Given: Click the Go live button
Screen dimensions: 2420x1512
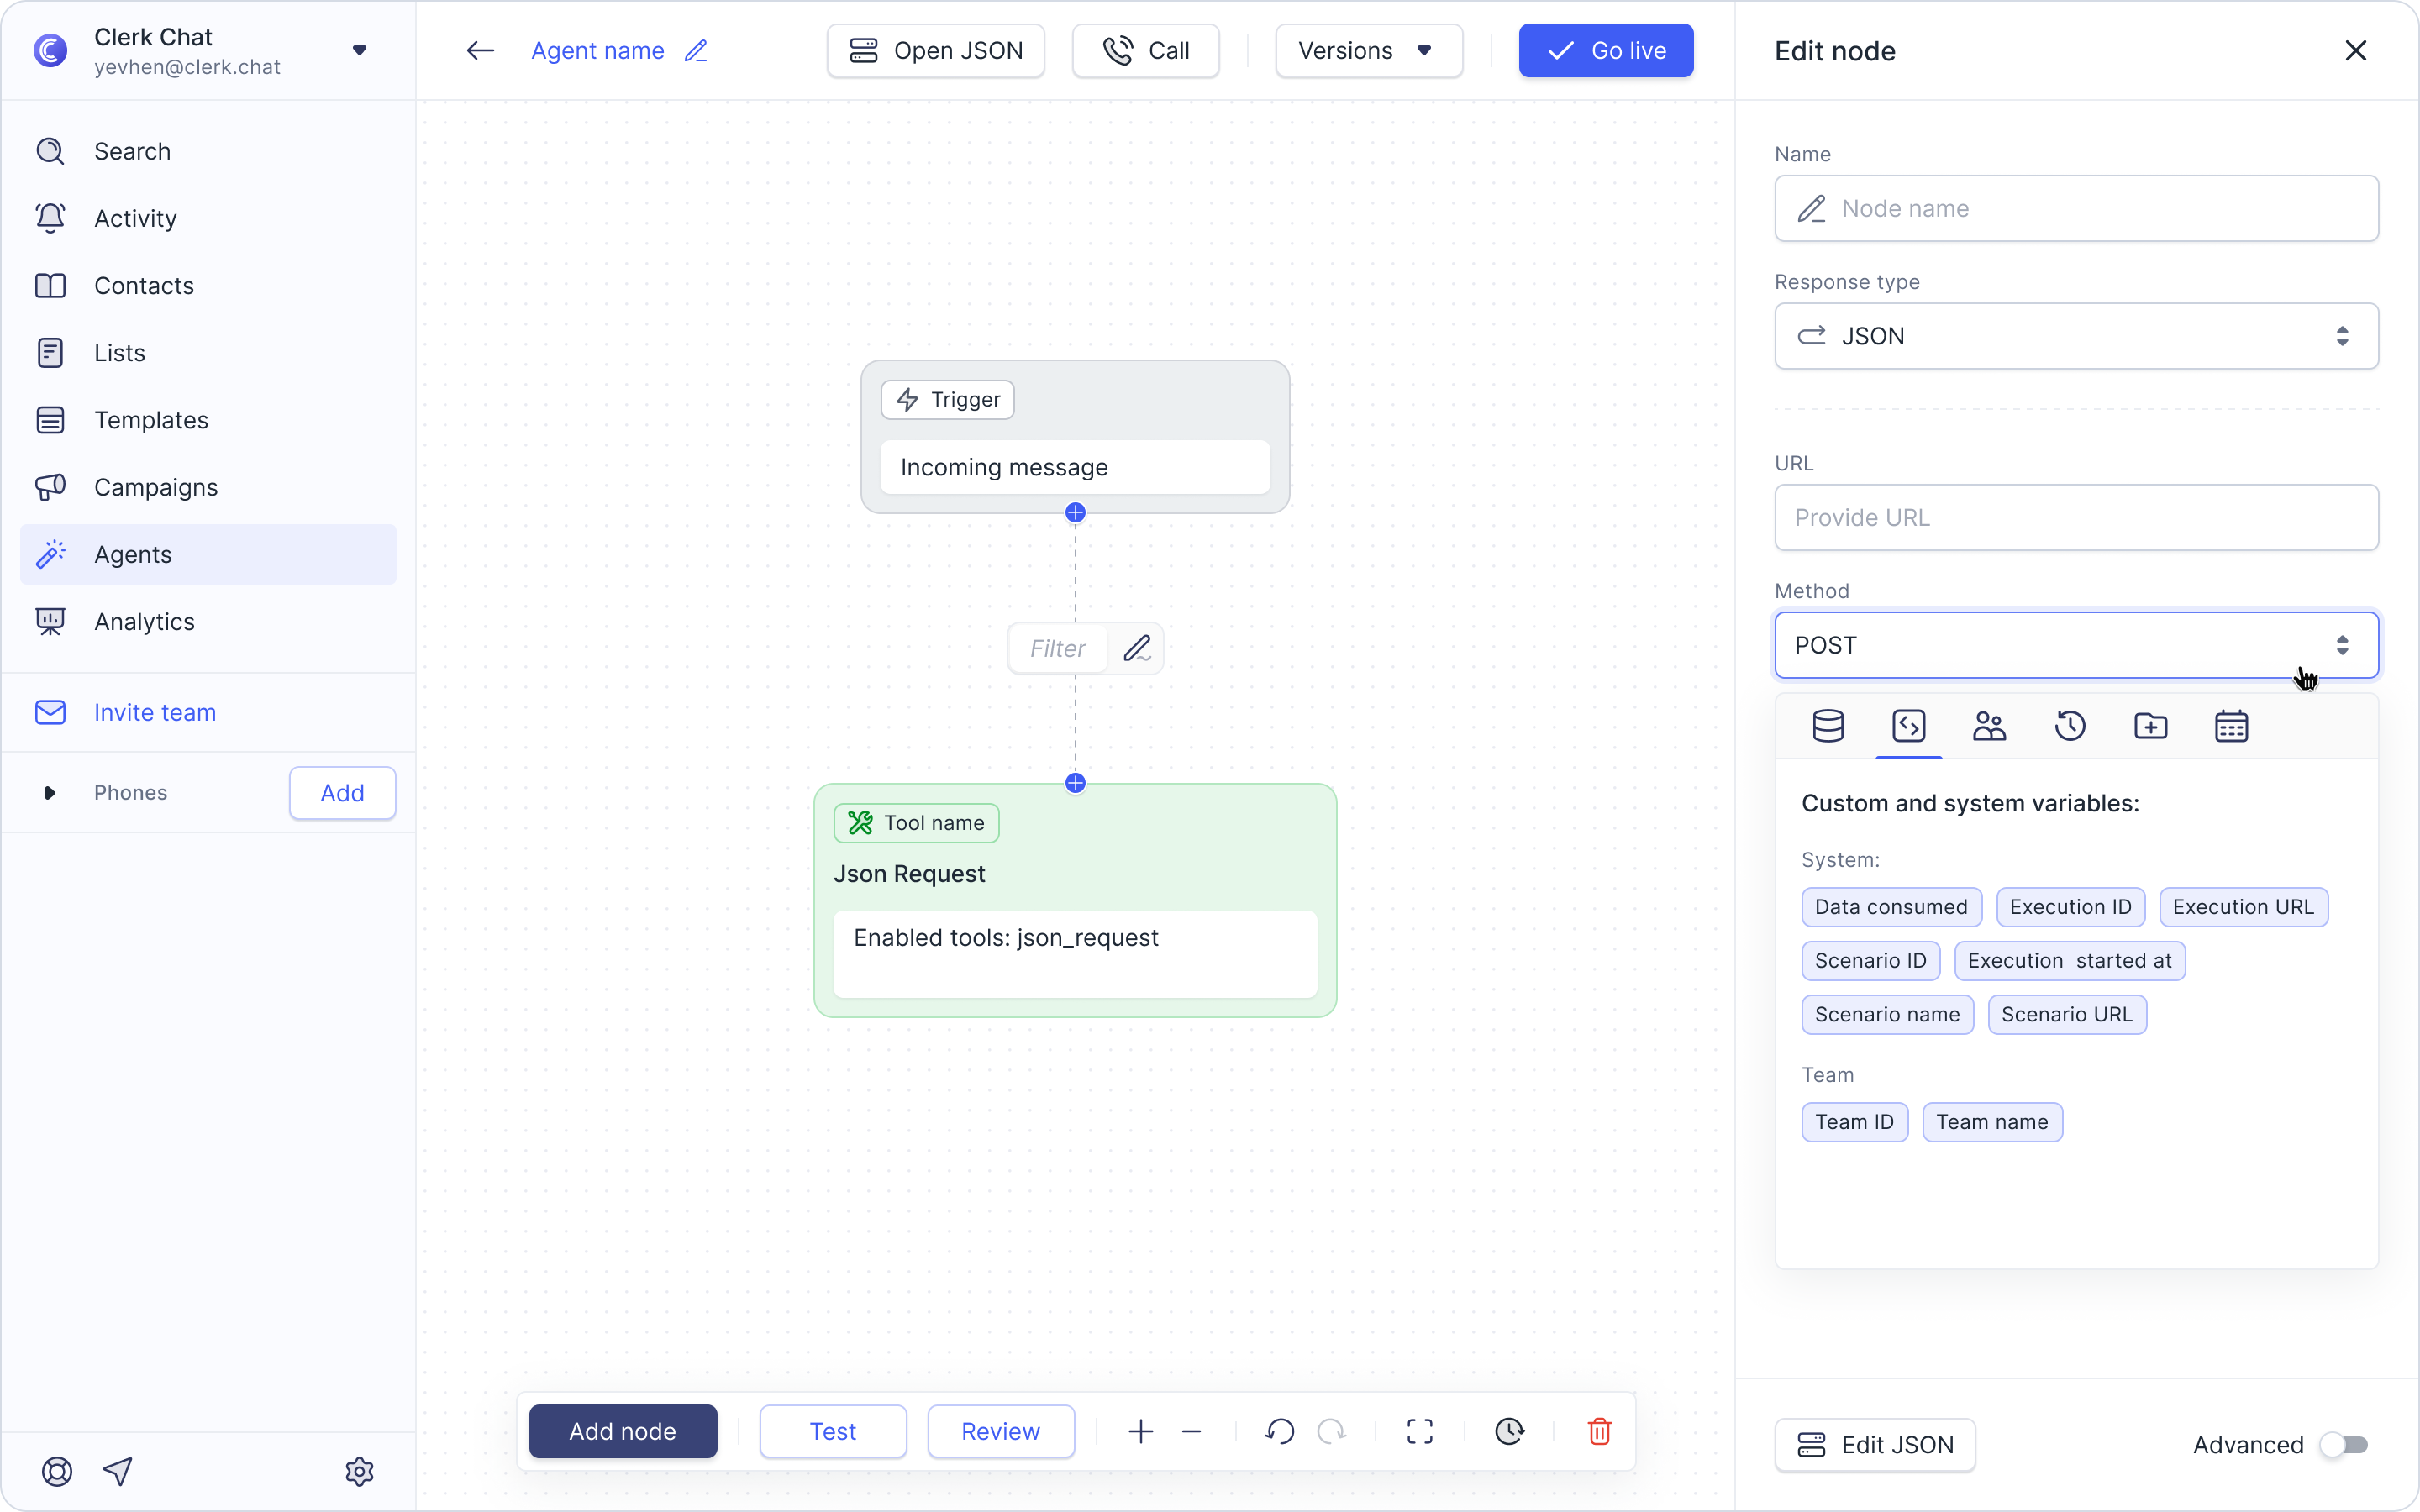Looking at the screenshot, I should click(x=1605, y=51).
